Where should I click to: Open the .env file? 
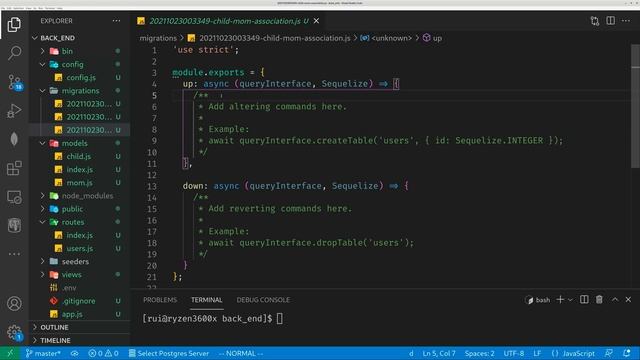tap(80, 288)
